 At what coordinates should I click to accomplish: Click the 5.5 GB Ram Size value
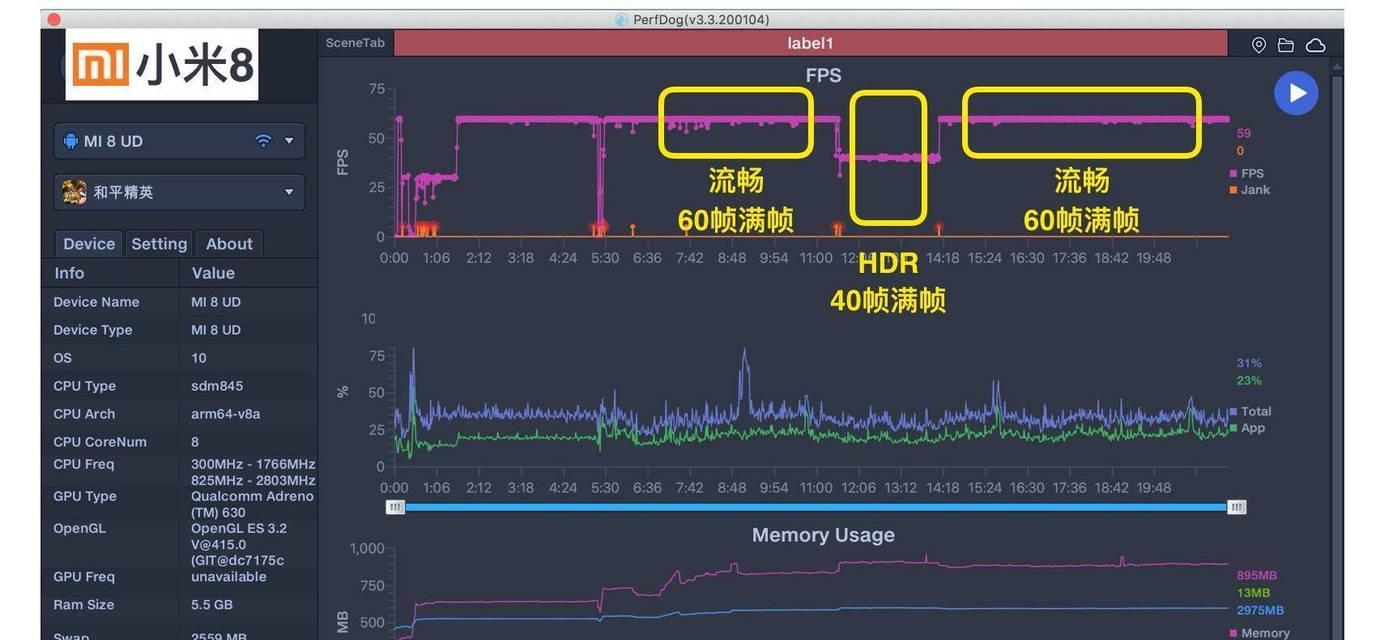tap(211, 605)
